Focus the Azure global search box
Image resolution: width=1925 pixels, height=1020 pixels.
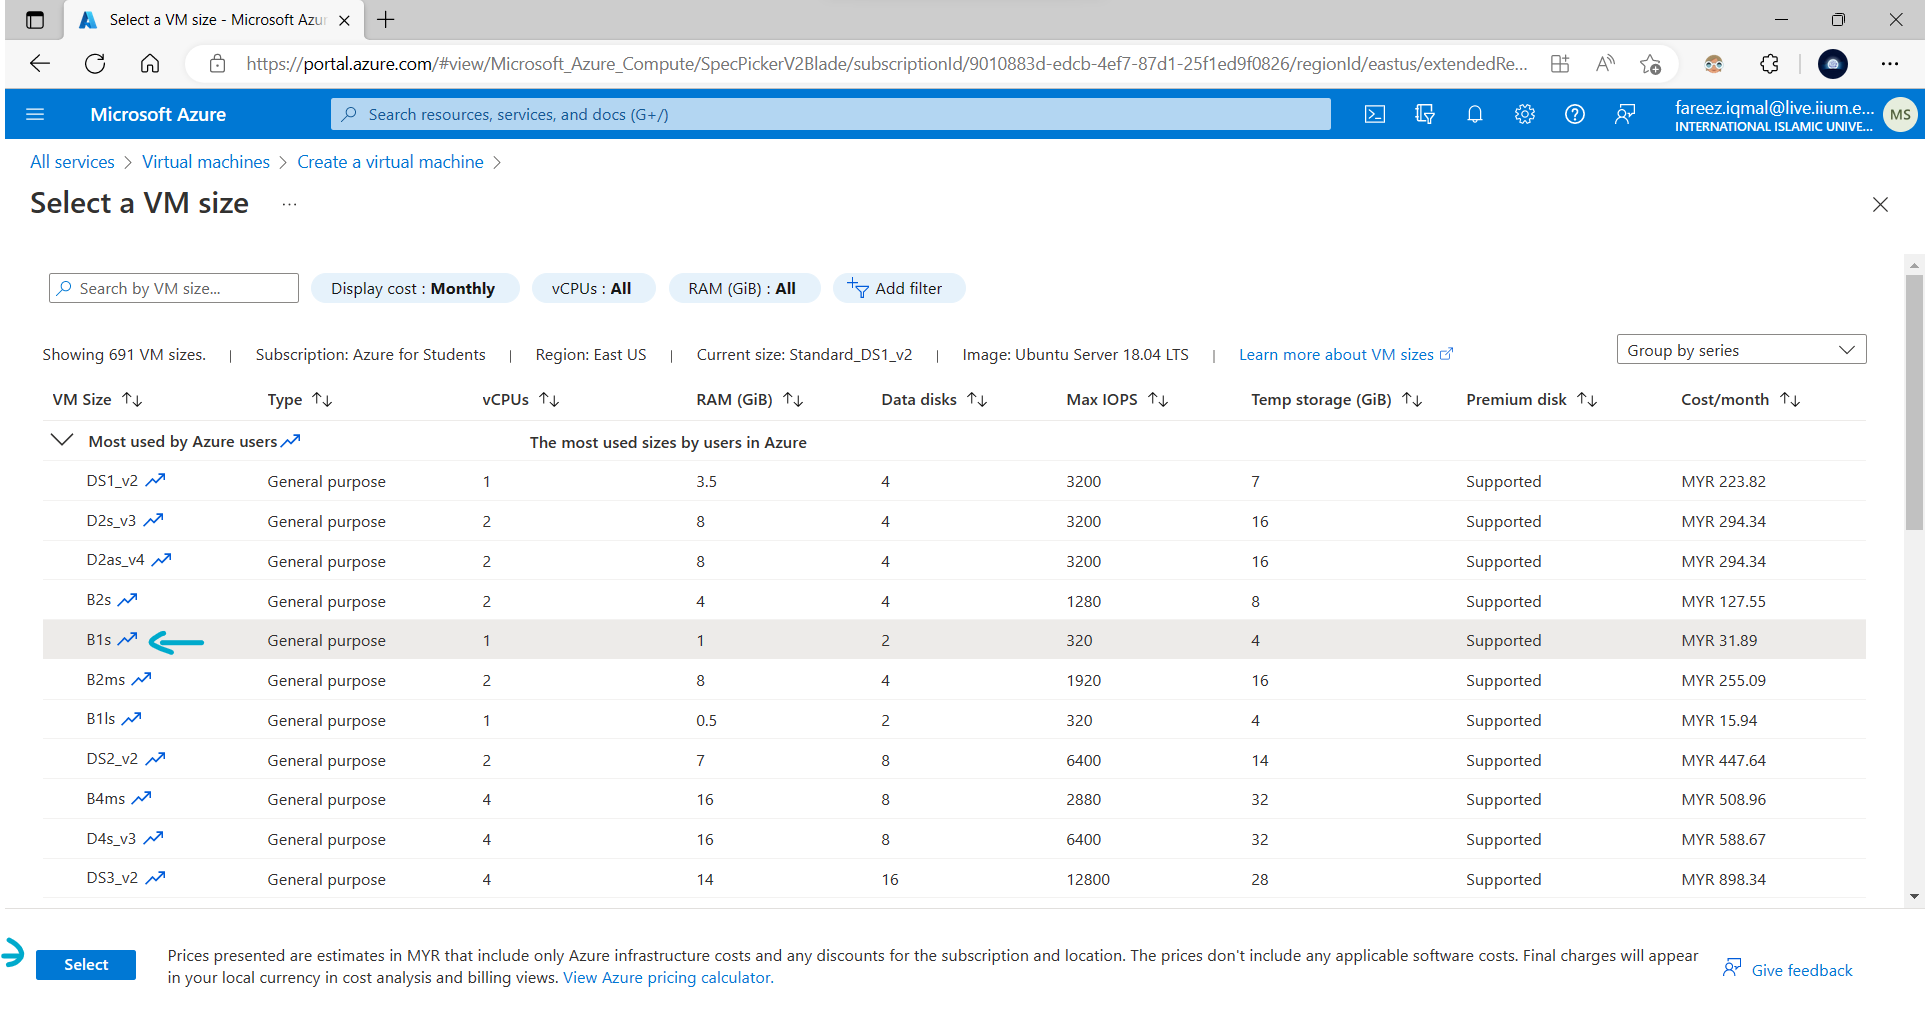pos(830,114)
